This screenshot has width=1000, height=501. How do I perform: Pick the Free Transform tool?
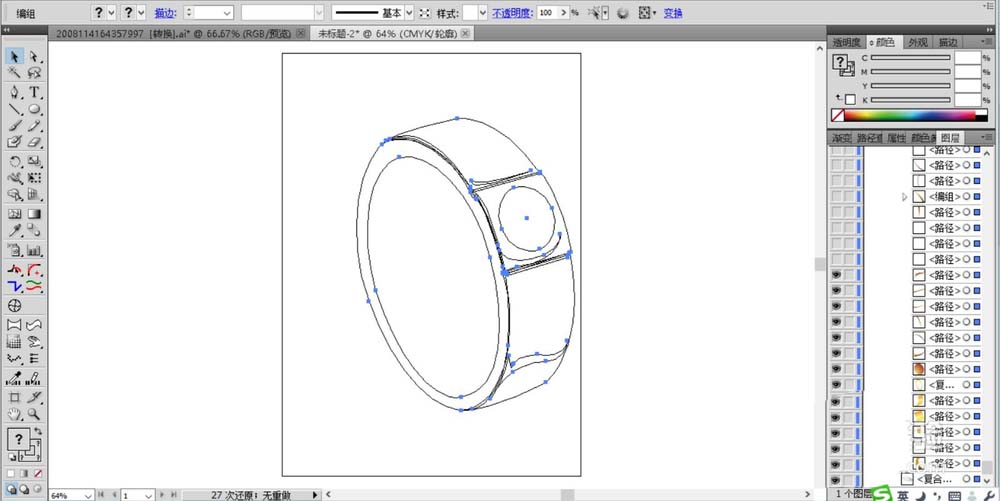pos(34,178)
